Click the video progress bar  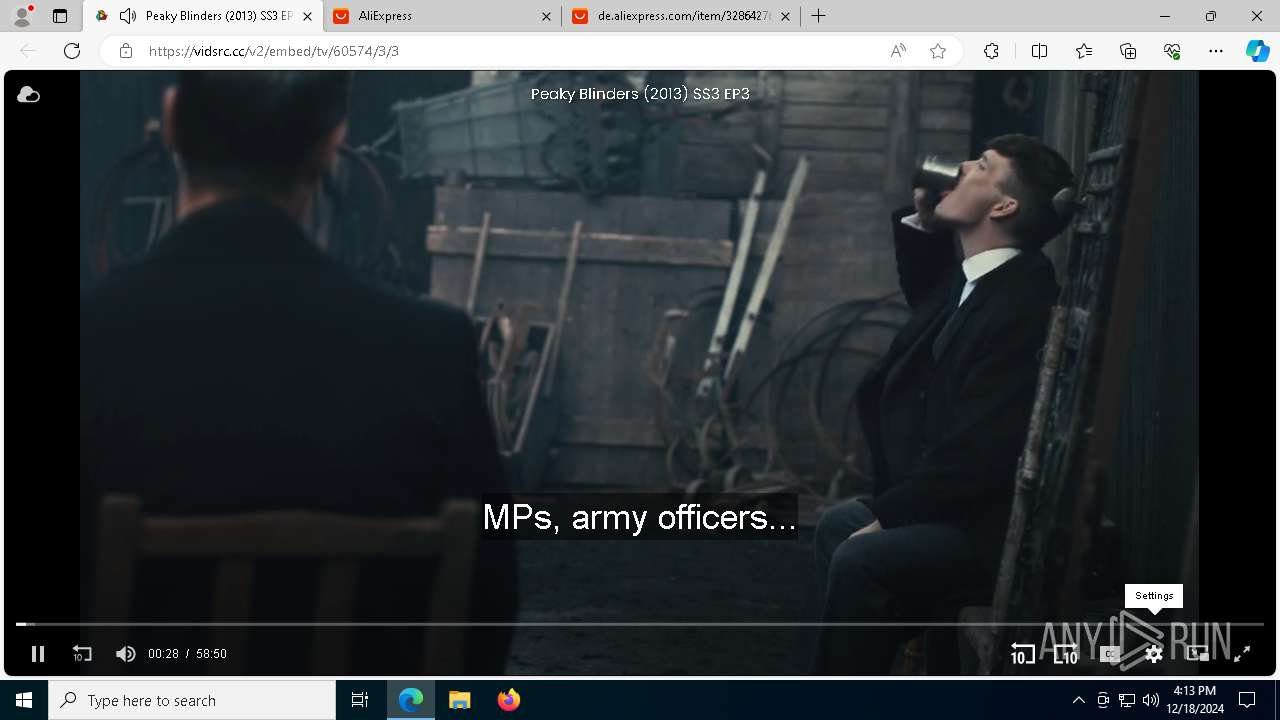pyautogui.click(x=640, y=624)
